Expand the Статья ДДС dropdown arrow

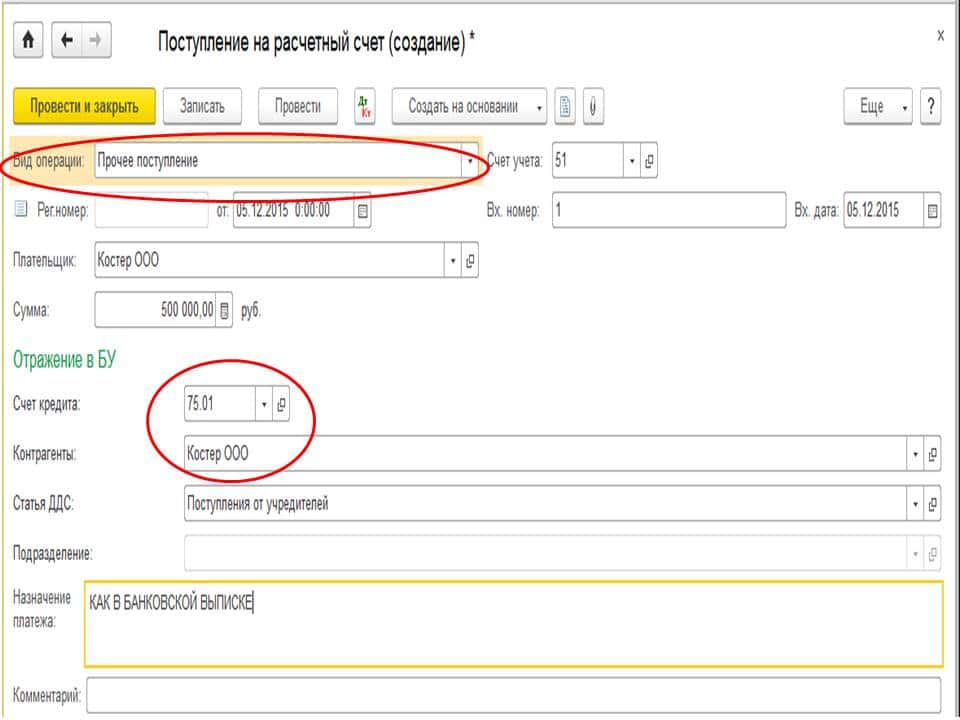(915, 504)
